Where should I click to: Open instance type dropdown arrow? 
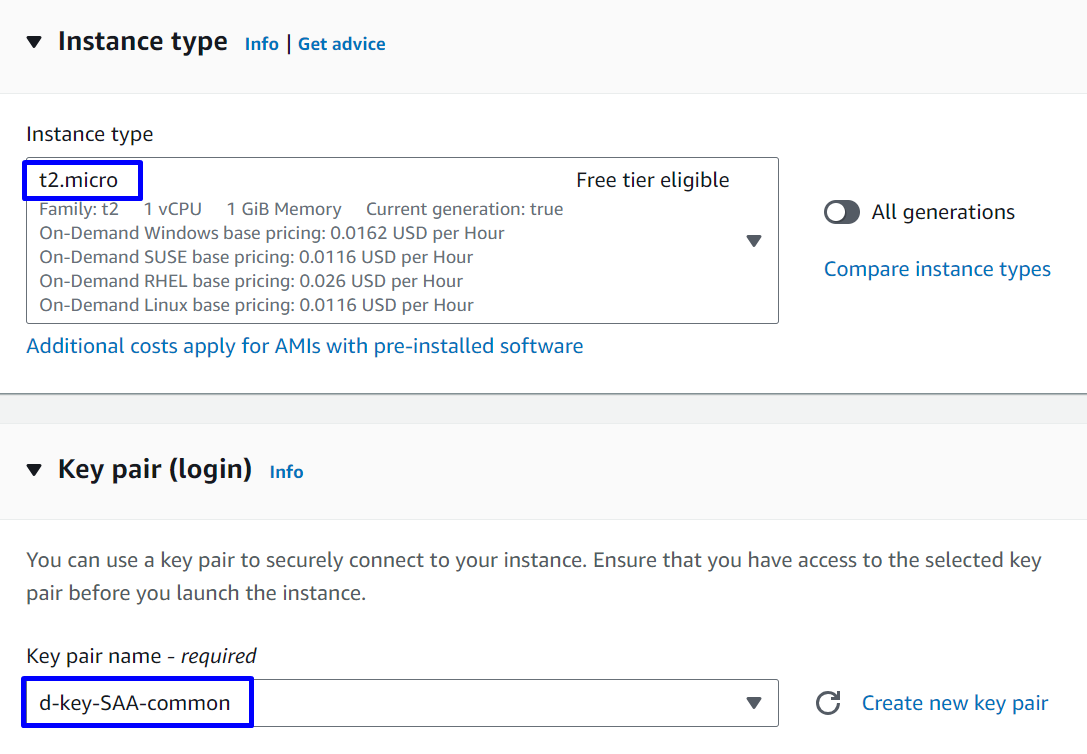click(754, 241)
